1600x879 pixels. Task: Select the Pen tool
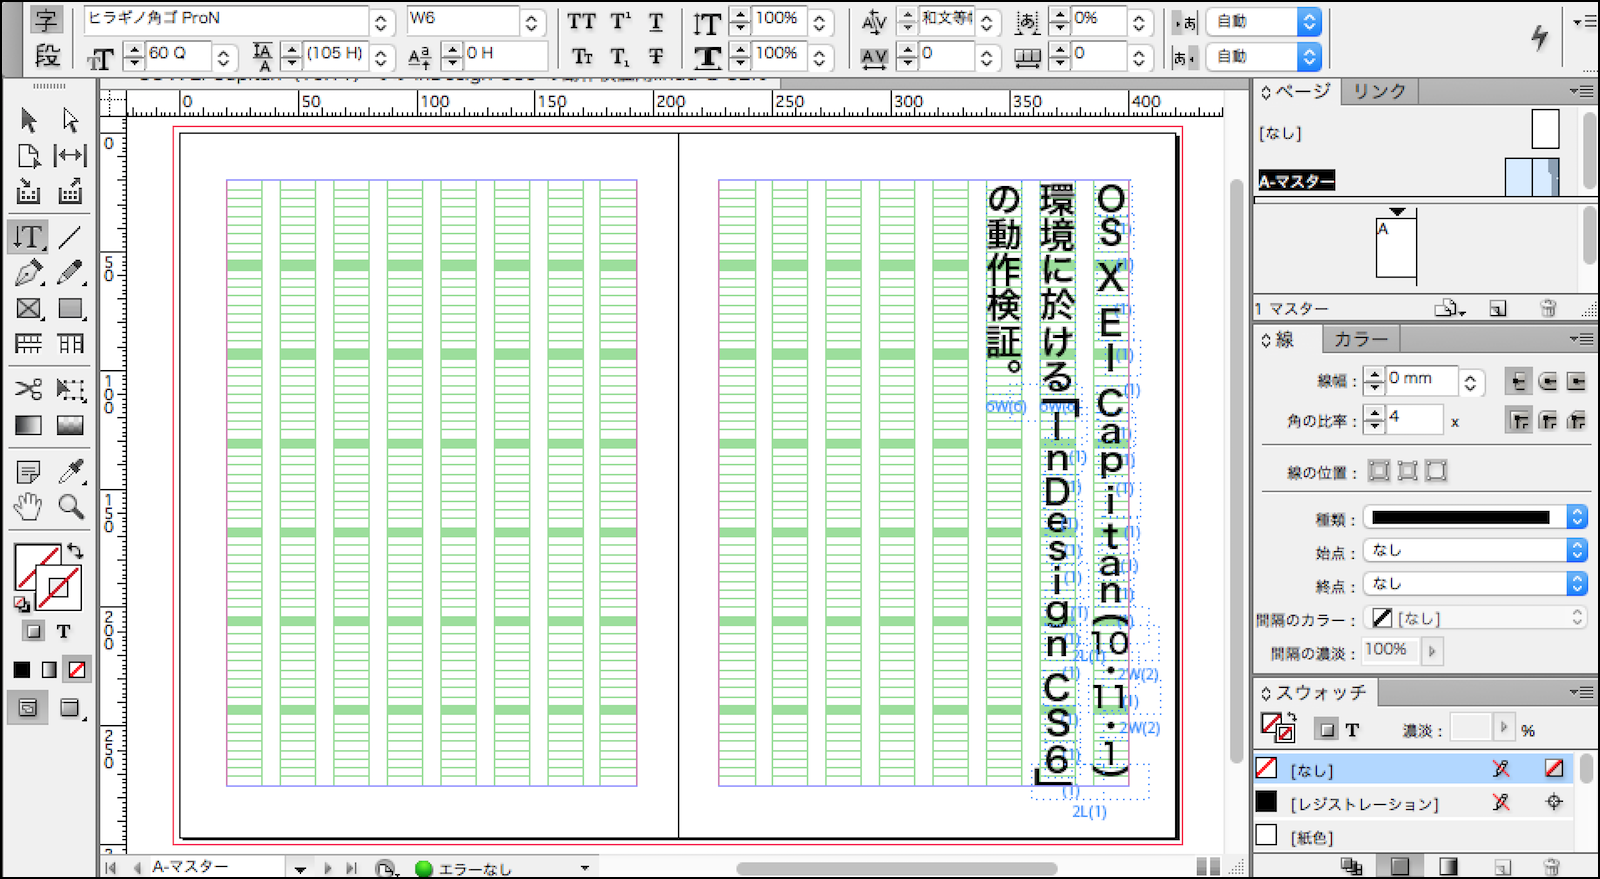pyautogui.click(x=29, y=272)
